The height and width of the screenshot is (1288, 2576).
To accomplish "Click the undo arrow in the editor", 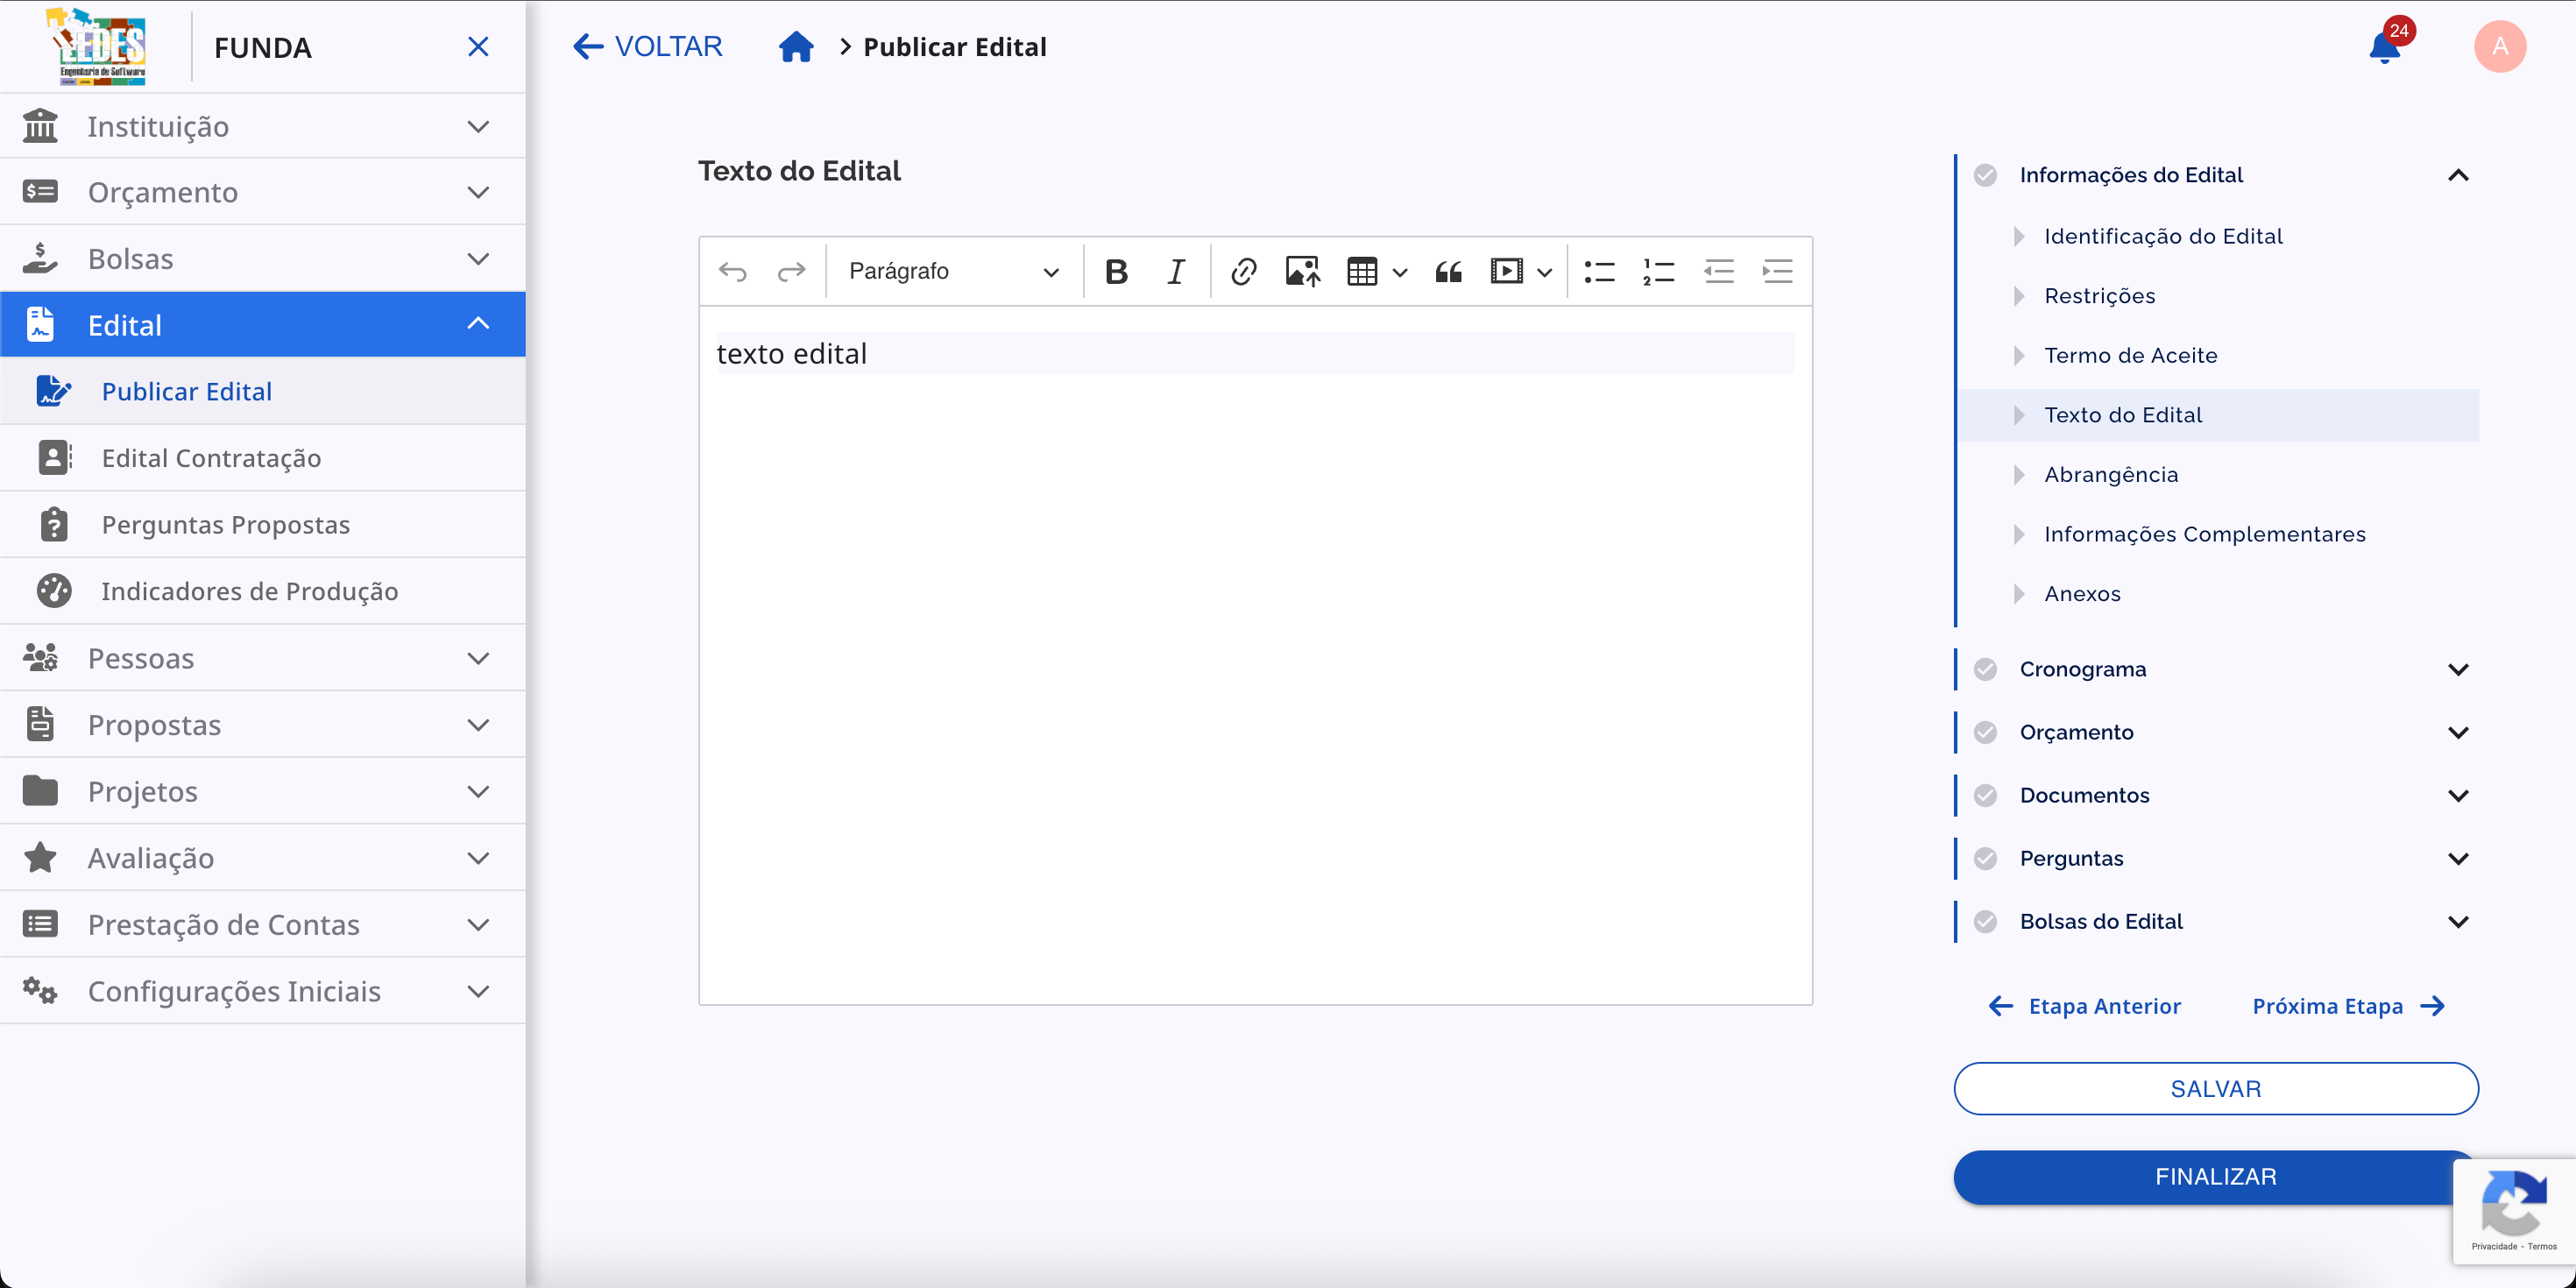I will coord(733,271).
